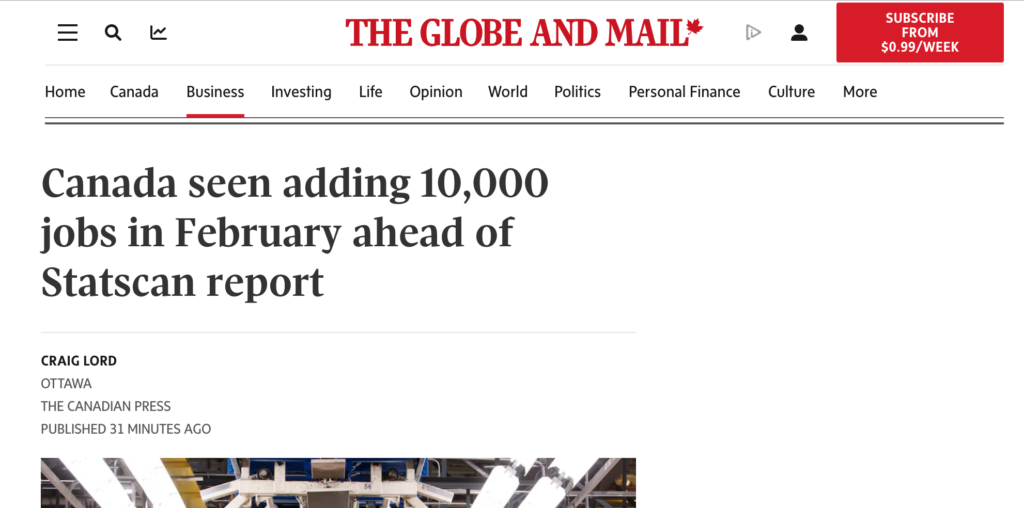Click the search magnifier icon
The width and height of the screenshot is (1024, 508).
pyautogui.click(x=113, y=33)
